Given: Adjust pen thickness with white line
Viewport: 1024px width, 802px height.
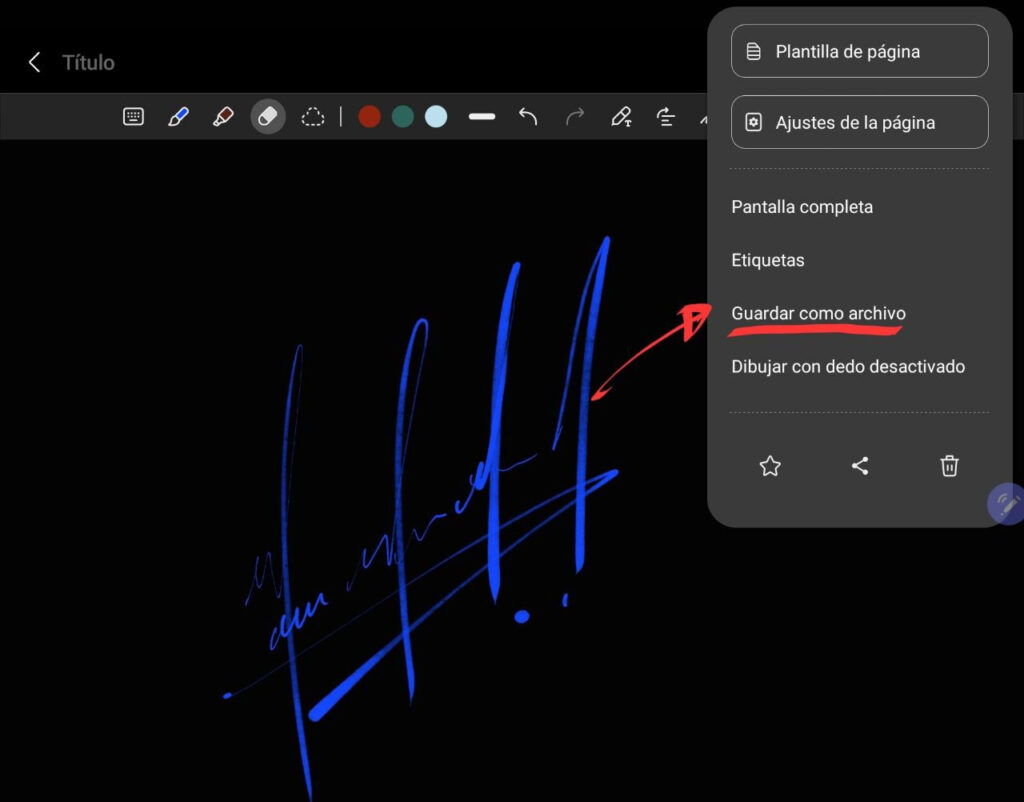Looking at the screenshot, I should pyautogui.click(x=482, y=117).
